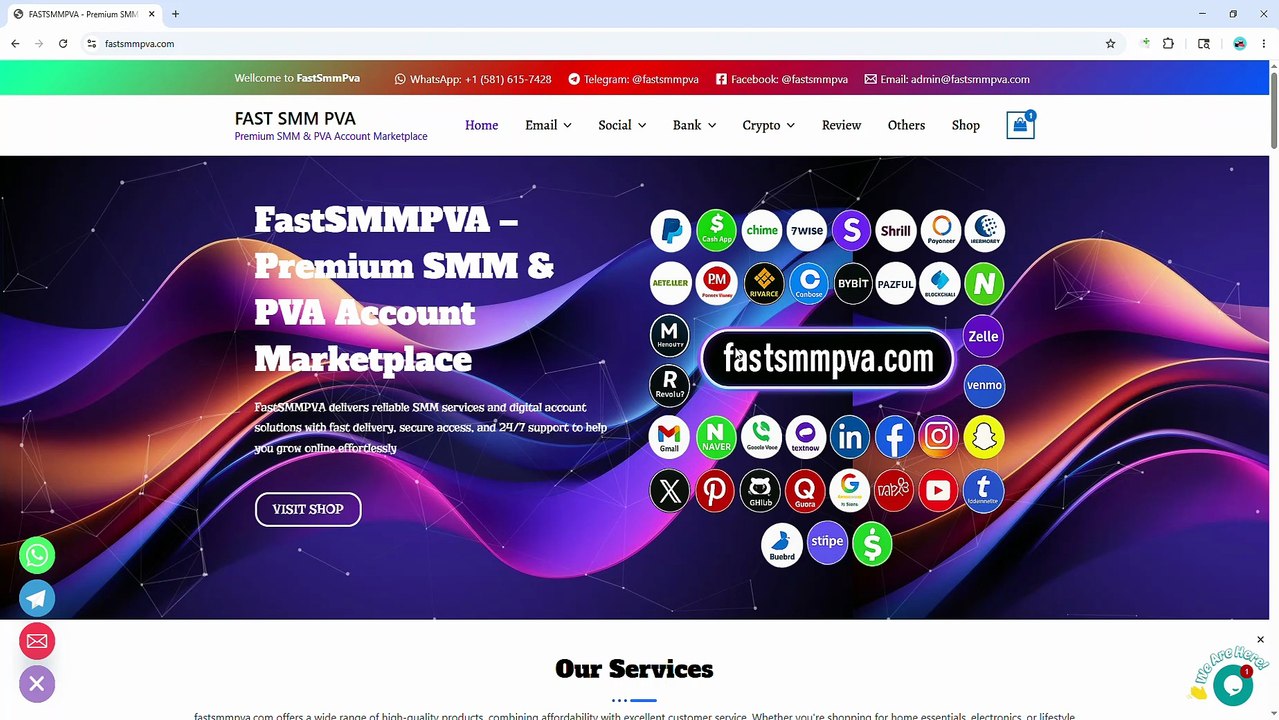The height and width of the screenshot is (720, 1279).
Task: Close the FASTSMMPVA browser tab
Action: [x=153, y=14]
